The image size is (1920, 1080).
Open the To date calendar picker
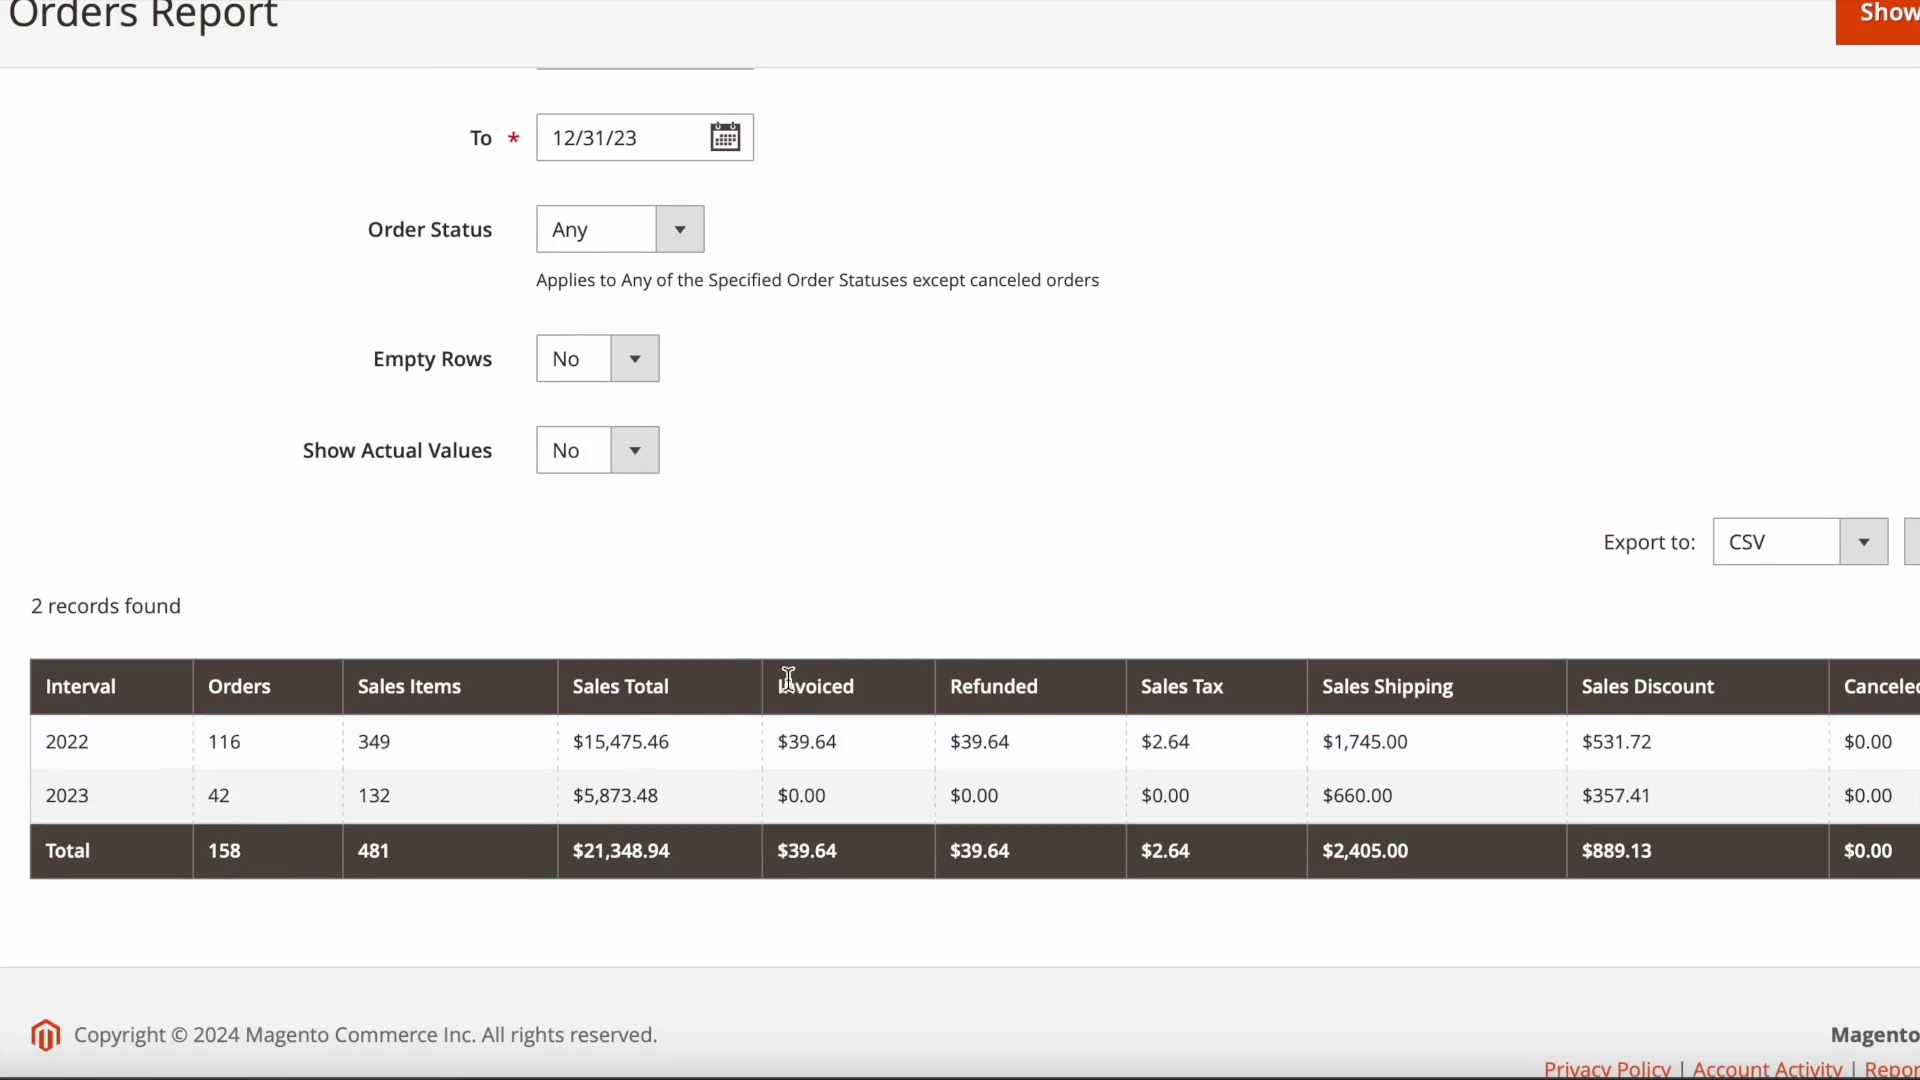[725, 137]
